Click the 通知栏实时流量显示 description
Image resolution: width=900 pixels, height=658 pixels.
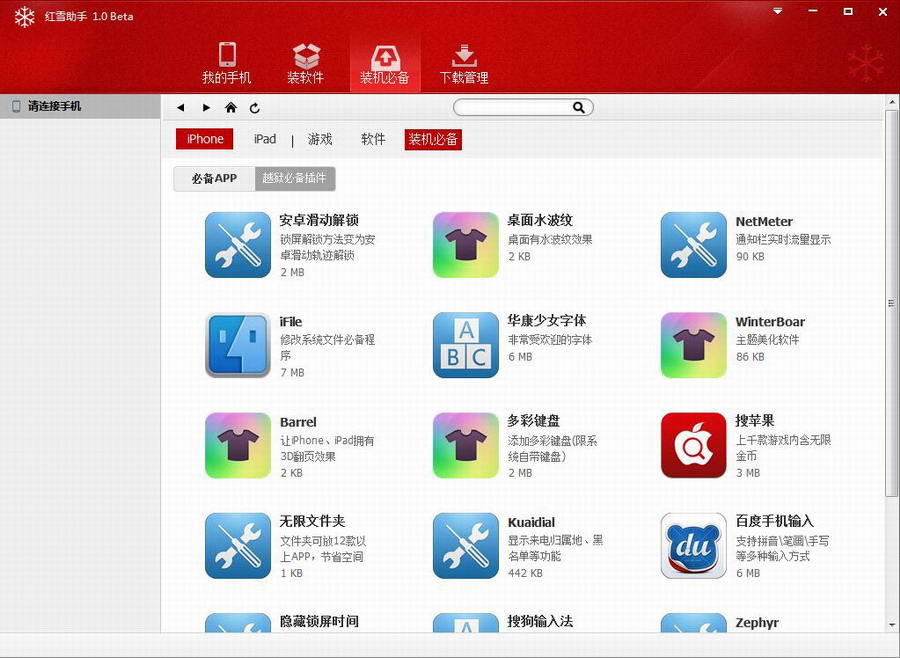[783, 240]
